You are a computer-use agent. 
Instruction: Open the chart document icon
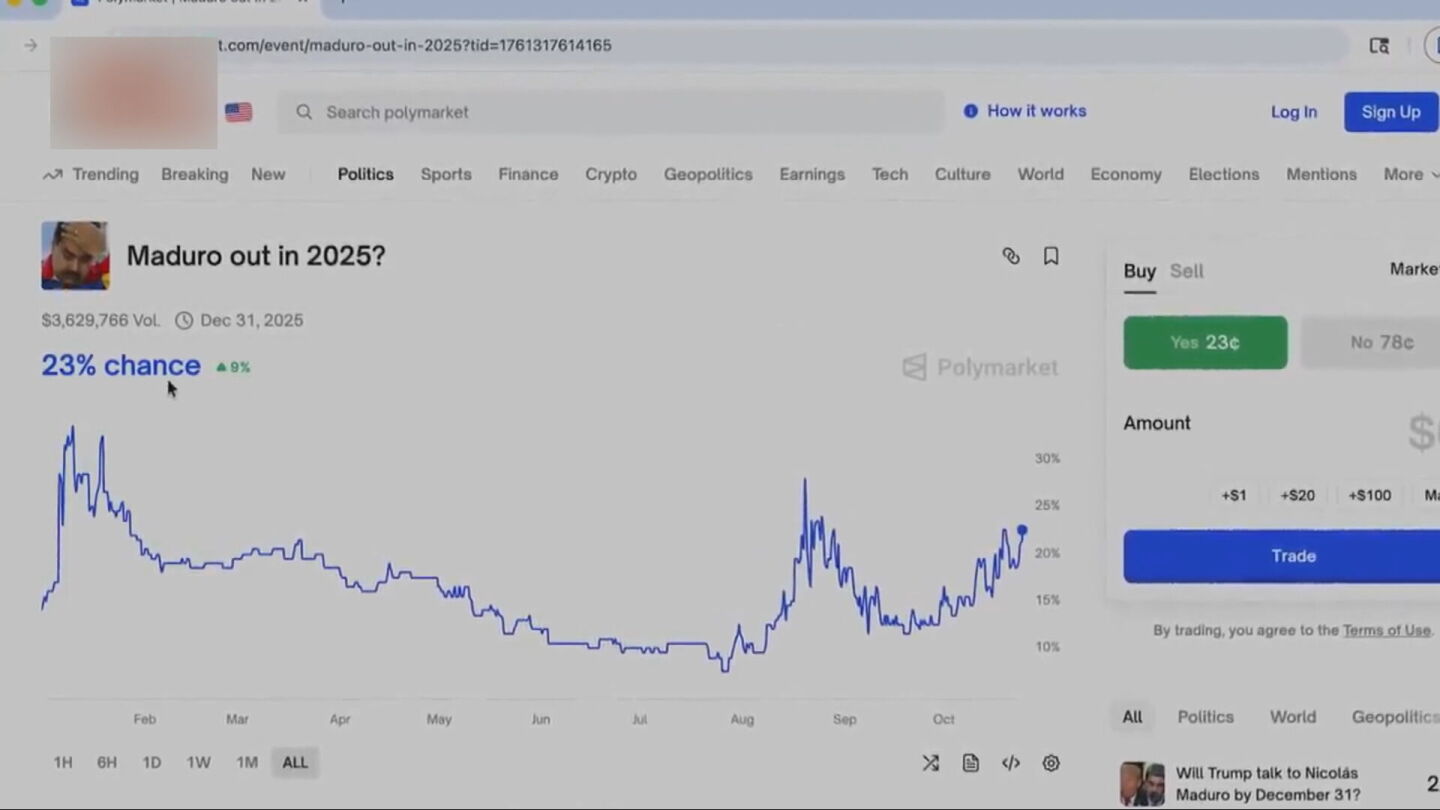tap(970, 763)
